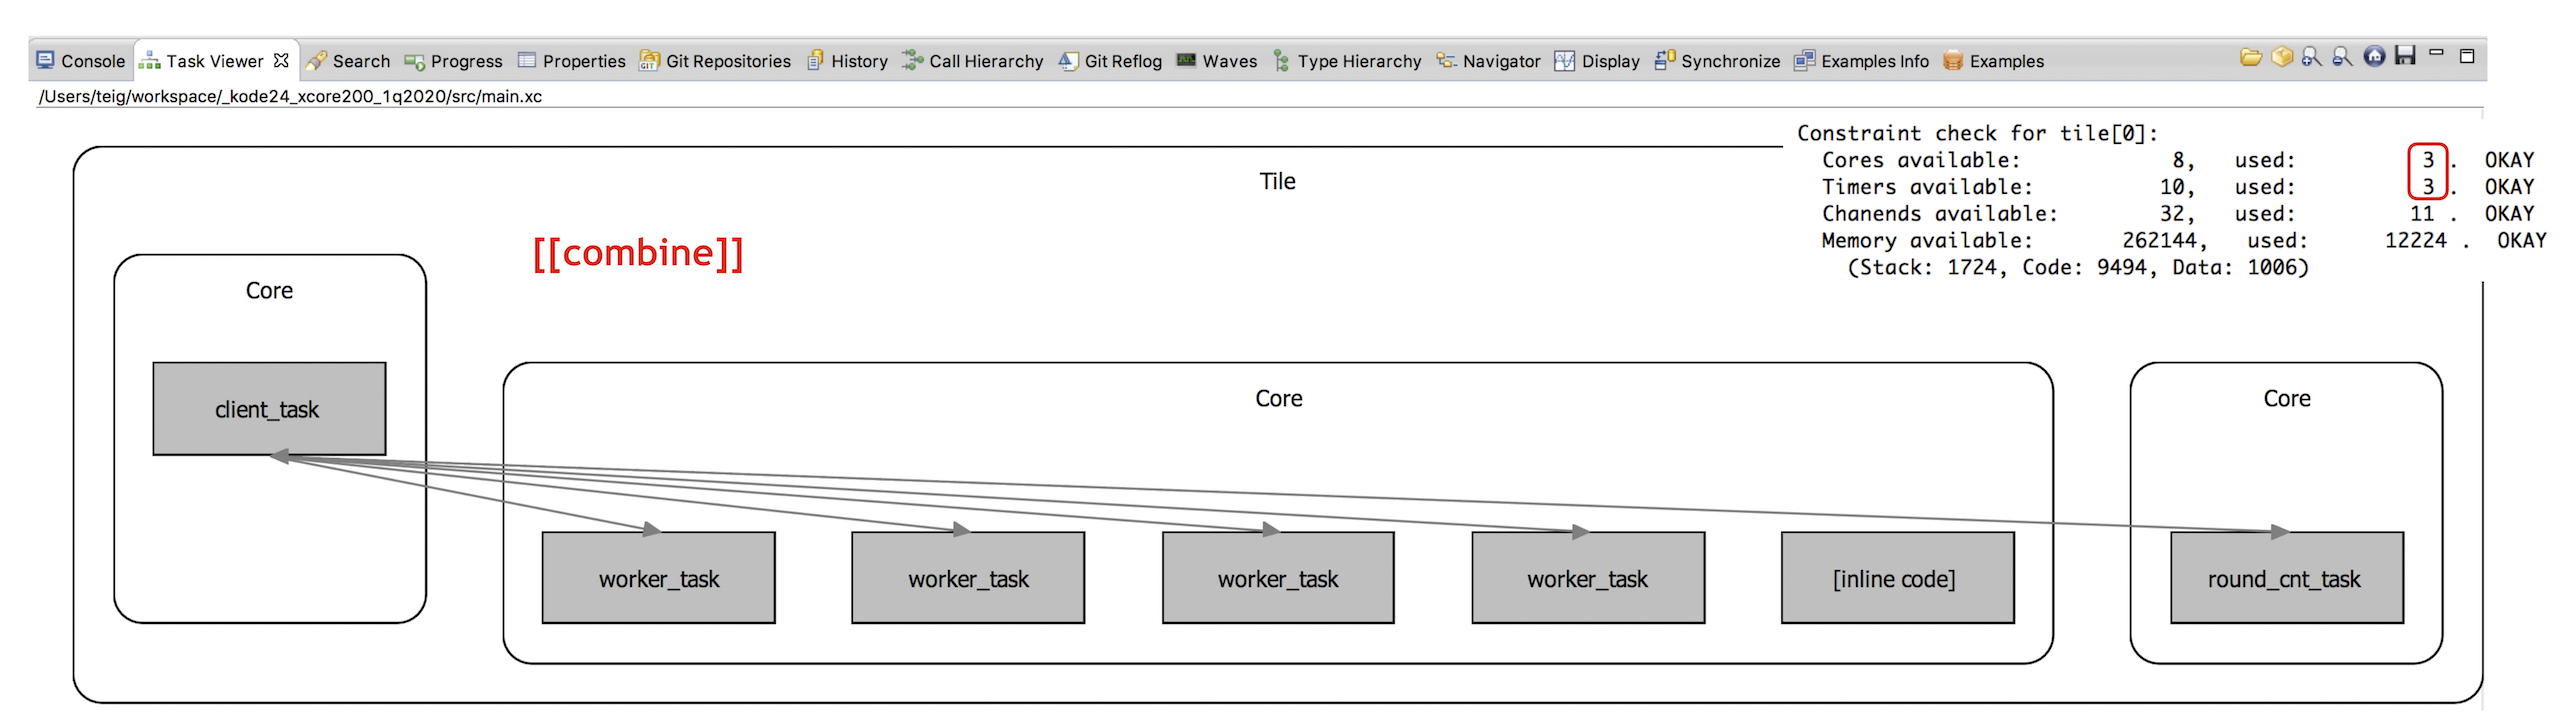Click the 'Chanends available:' line
The width and height of the screenshot is (2560, 724).
(x=2177, y=213)
